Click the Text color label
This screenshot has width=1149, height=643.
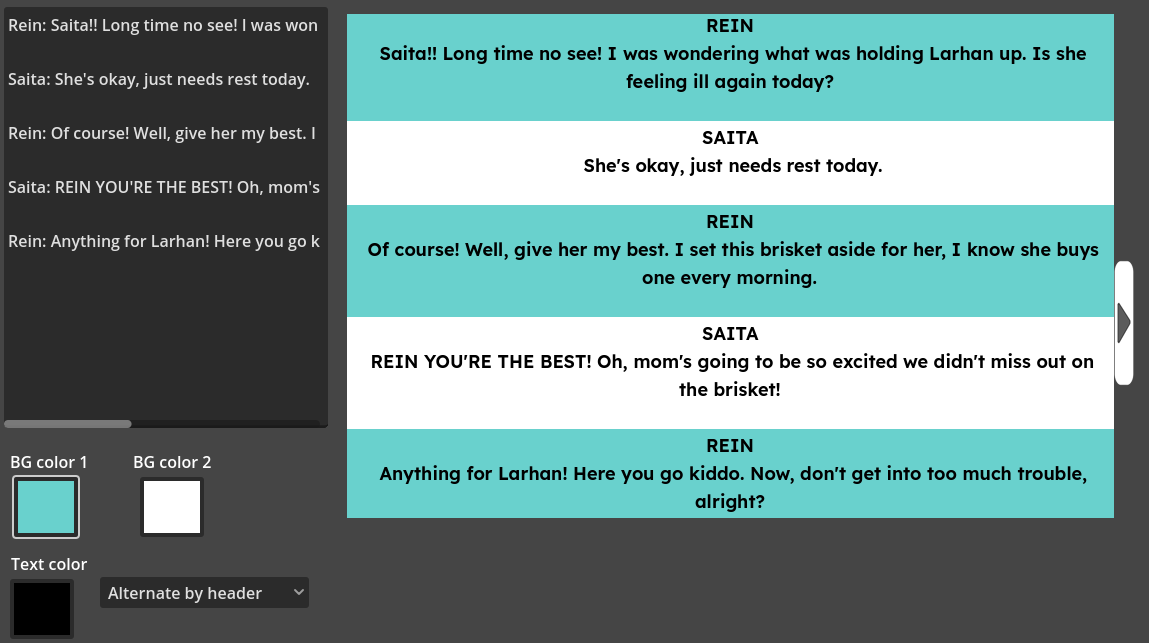49,564
